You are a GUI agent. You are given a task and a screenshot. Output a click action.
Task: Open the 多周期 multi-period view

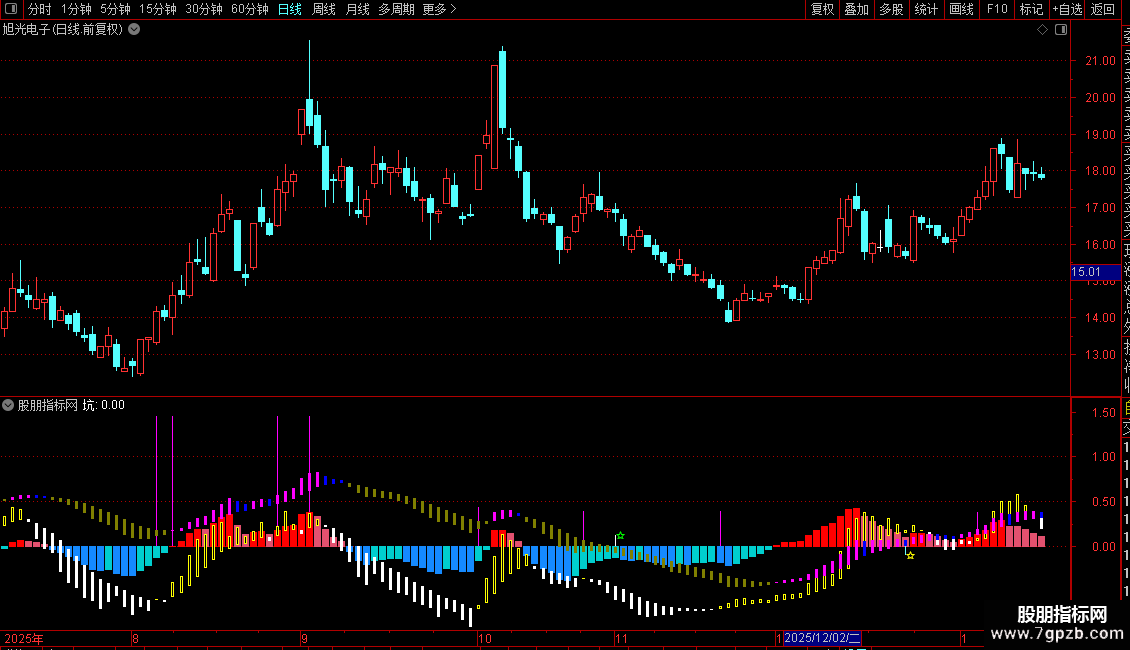396,9
